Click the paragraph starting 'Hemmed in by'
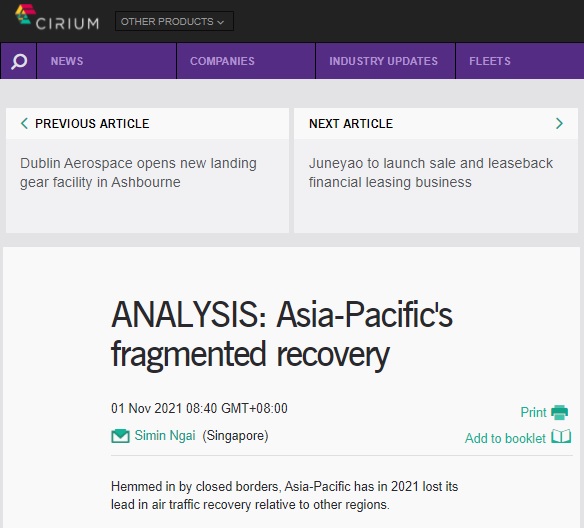Screen dimensions: 584x528 pyautogui.click(x=285, y=496)
